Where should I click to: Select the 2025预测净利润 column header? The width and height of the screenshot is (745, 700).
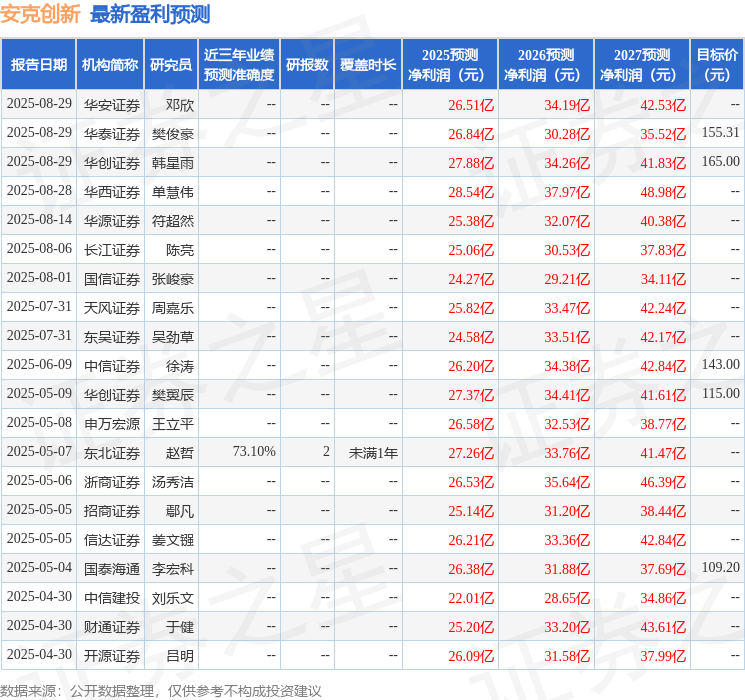coord(450,65)
